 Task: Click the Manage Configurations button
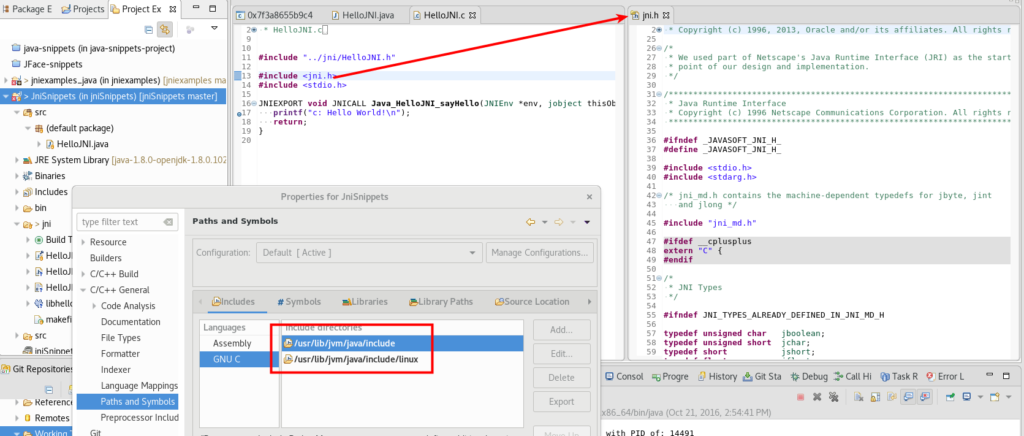click(538, 253)
